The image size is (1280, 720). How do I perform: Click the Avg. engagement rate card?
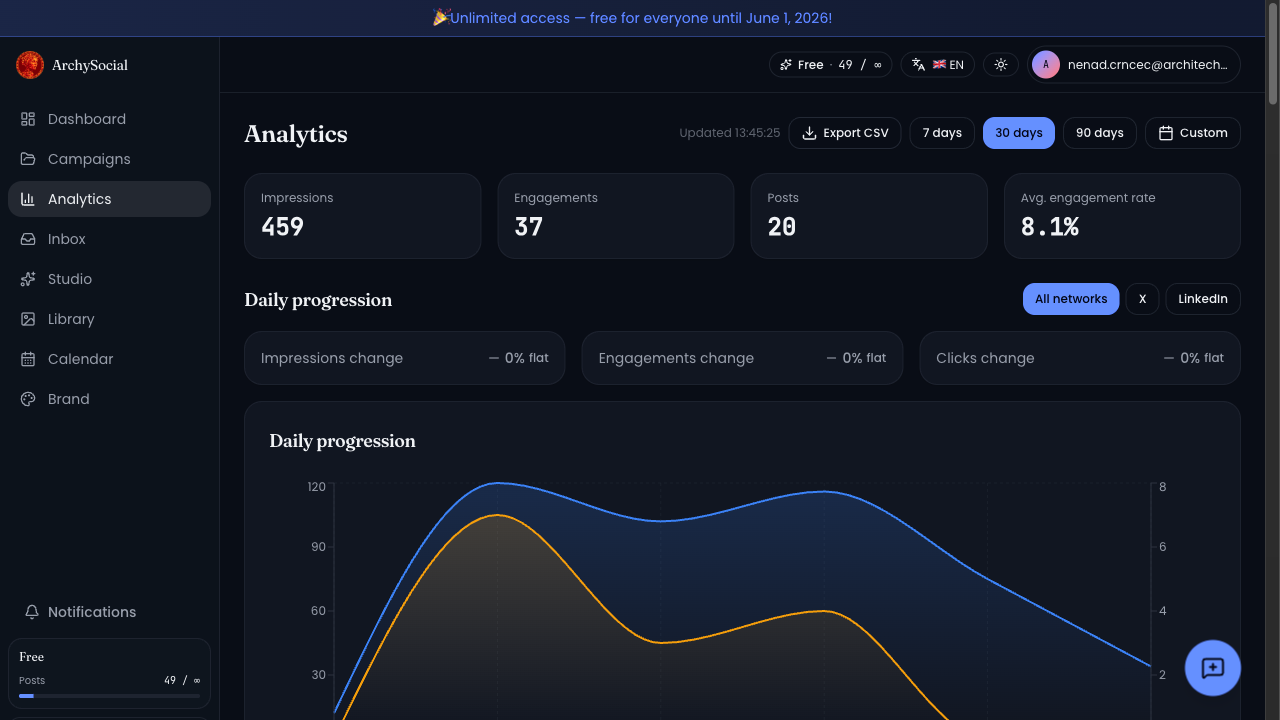pyautogui.click(x=1122, y=216)
